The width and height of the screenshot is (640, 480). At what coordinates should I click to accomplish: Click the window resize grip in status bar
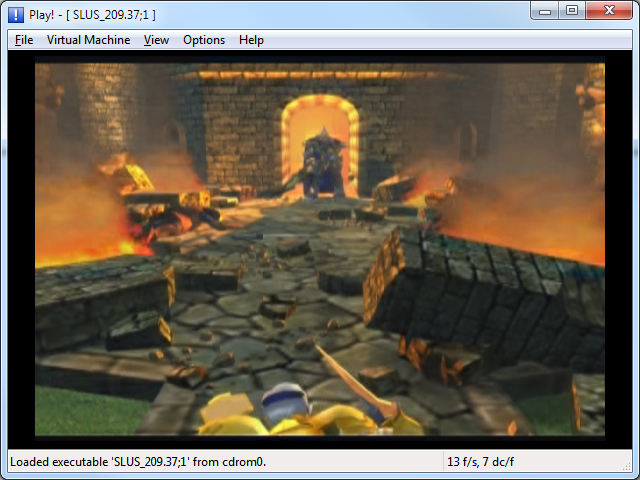click(x=627, y=466)
